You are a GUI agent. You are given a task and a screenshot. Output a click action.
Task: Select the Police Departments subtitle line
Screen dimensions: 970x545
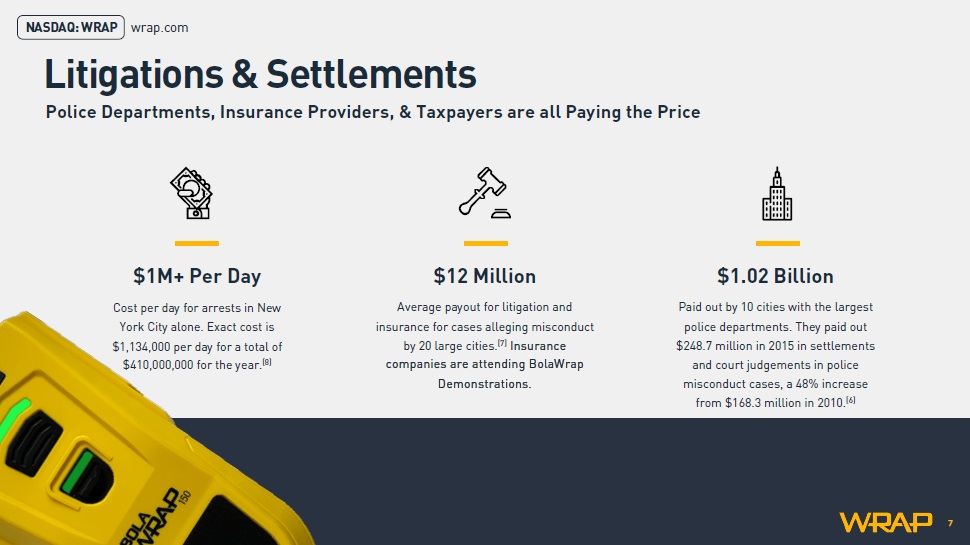coord(373,112)
